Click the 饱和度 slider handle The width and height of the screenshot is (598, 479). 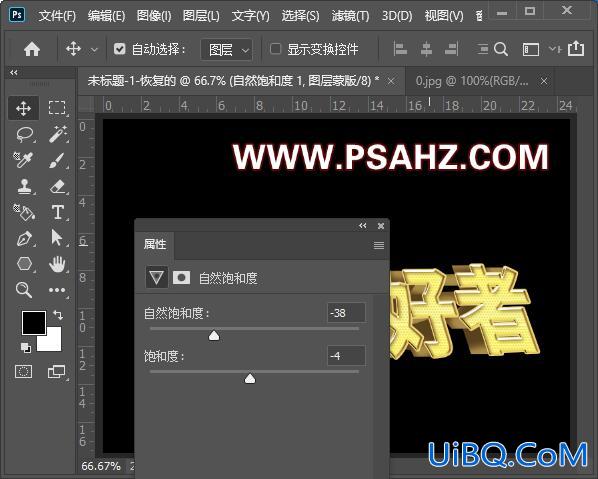coord(250,378)
